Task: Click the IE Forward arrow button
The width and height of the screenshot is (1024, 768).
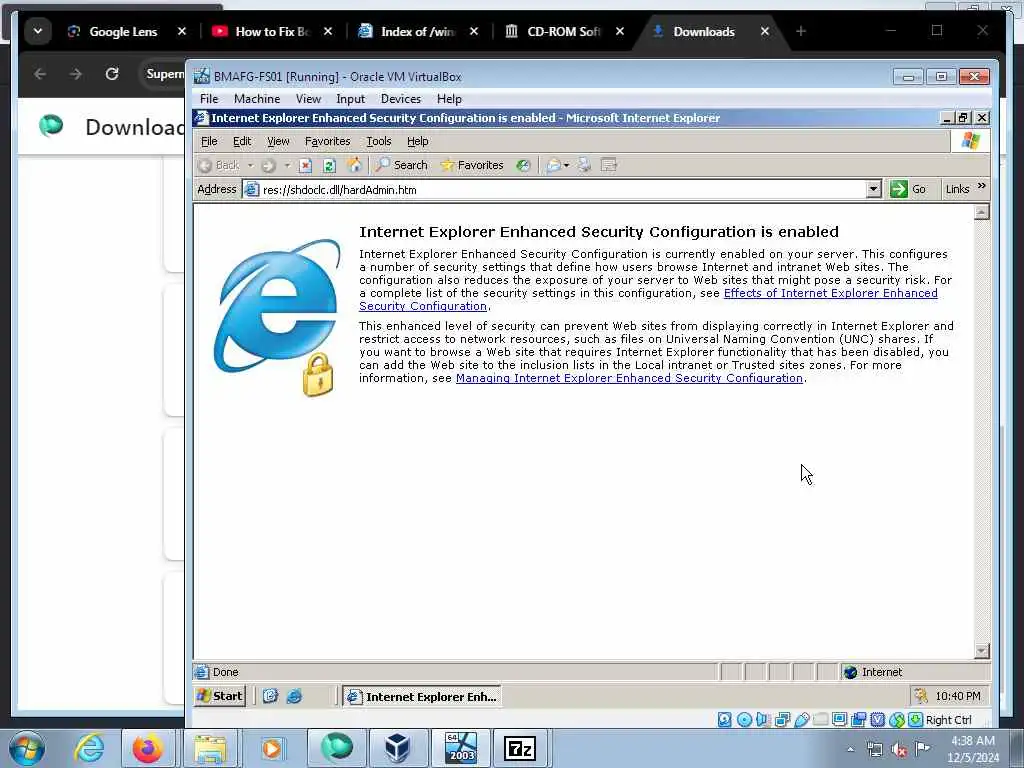Action: pos(268,165)
